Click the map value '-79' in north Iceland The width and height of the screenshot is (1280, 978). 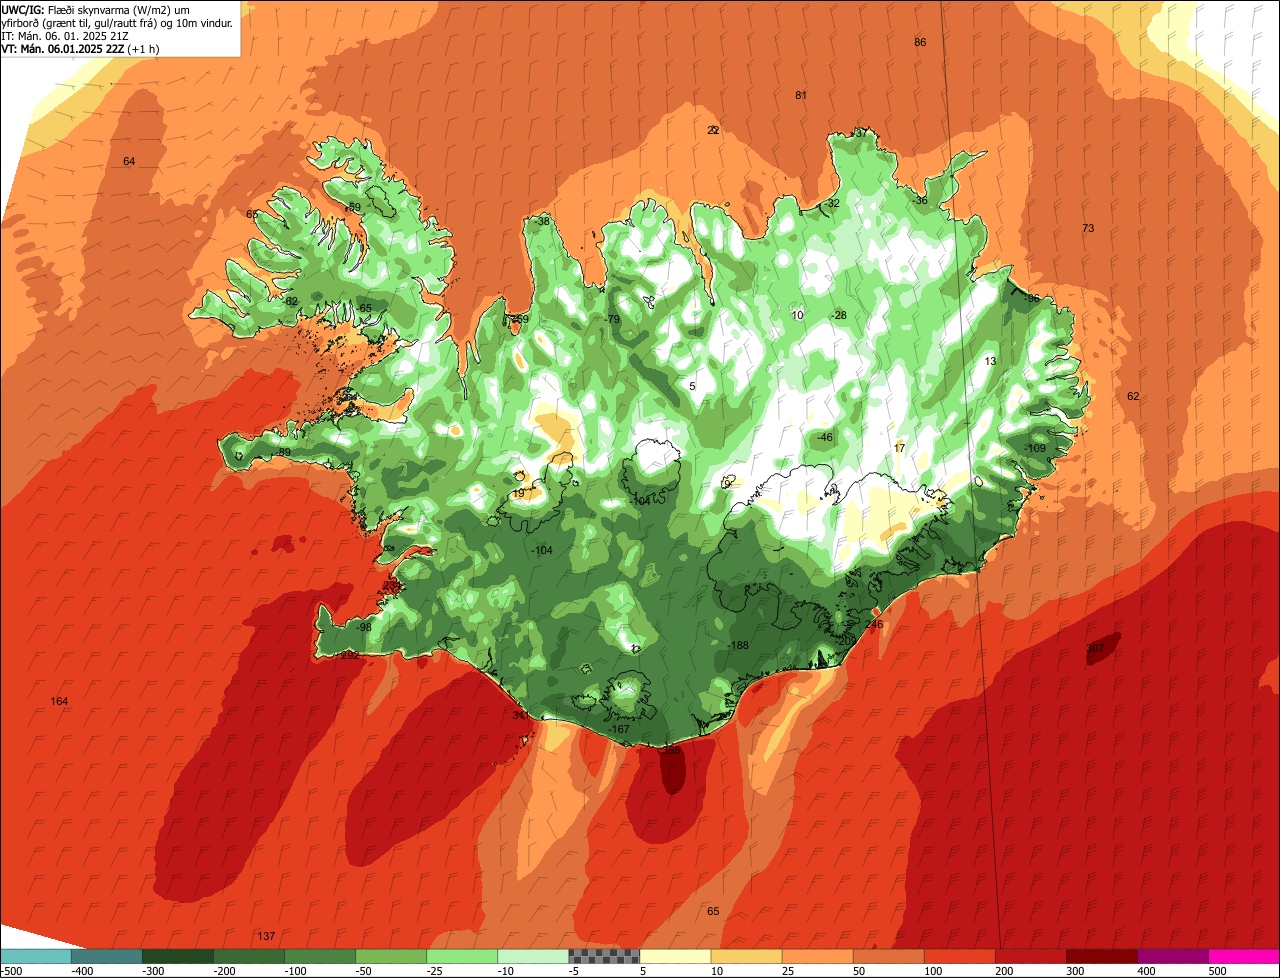click(612, 319)
